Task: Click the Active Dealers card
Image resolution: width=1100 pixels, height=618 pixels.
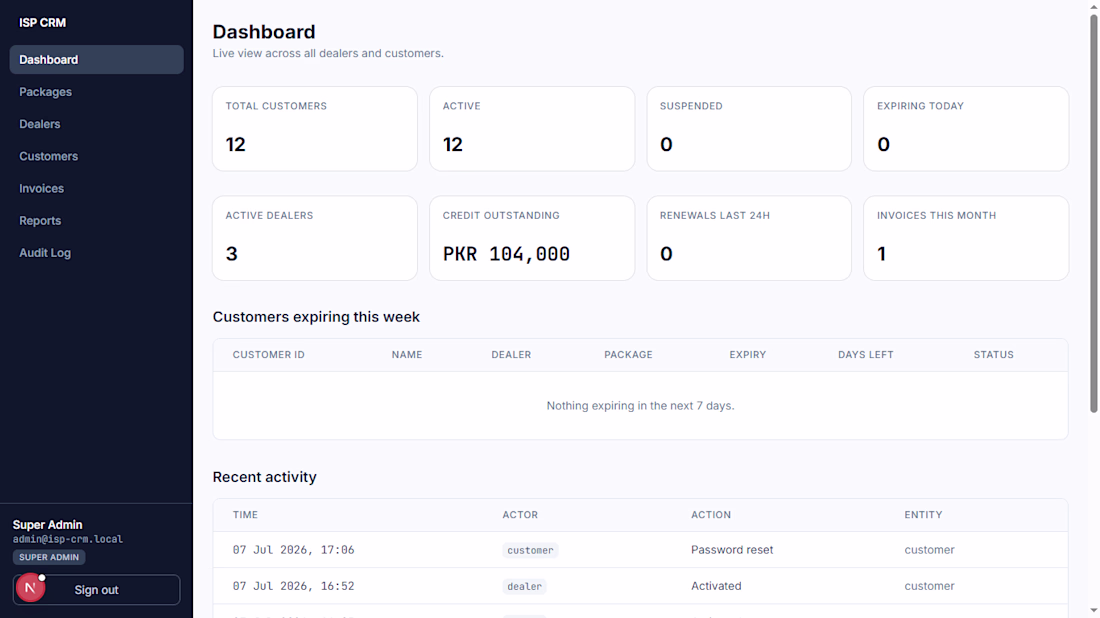Action: point(315,239)
